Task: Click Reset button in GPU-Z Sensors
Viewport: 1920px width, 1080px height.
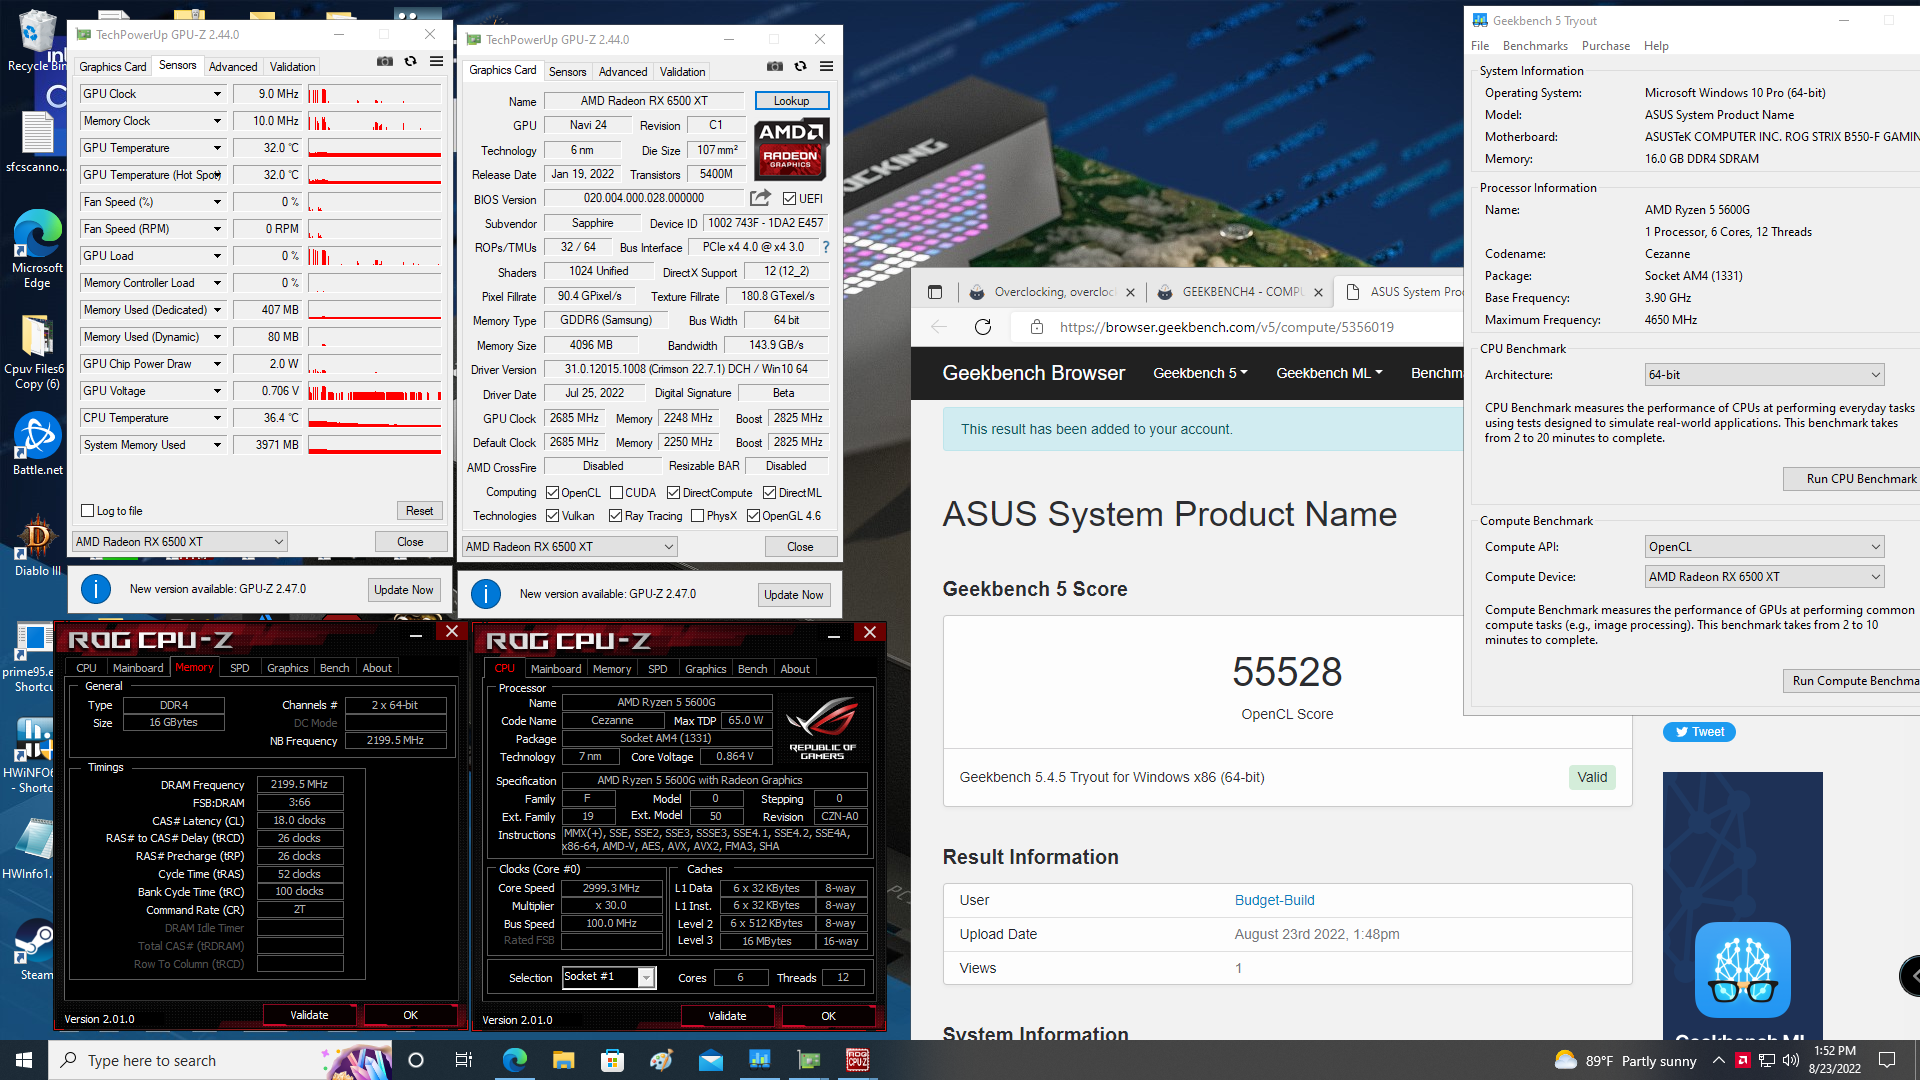Action: coord(420,511)
